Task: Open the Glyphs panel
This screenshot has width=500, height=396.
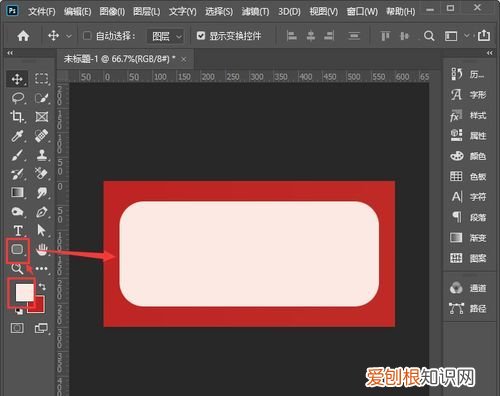Action: (468, 95)
